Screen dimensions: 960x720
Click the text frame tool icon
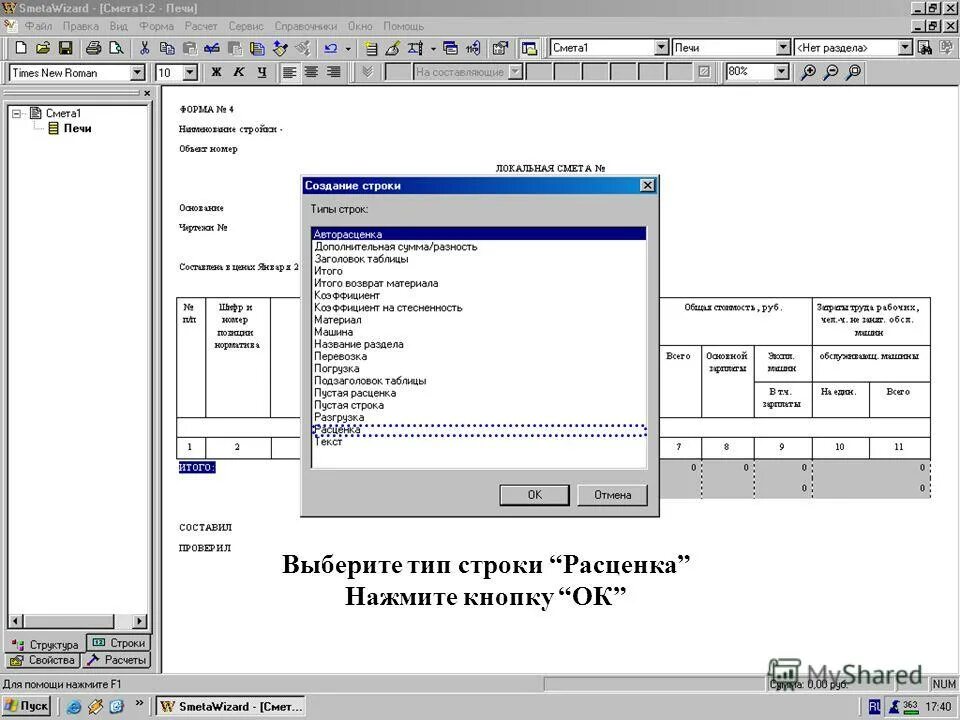point(416,48)
